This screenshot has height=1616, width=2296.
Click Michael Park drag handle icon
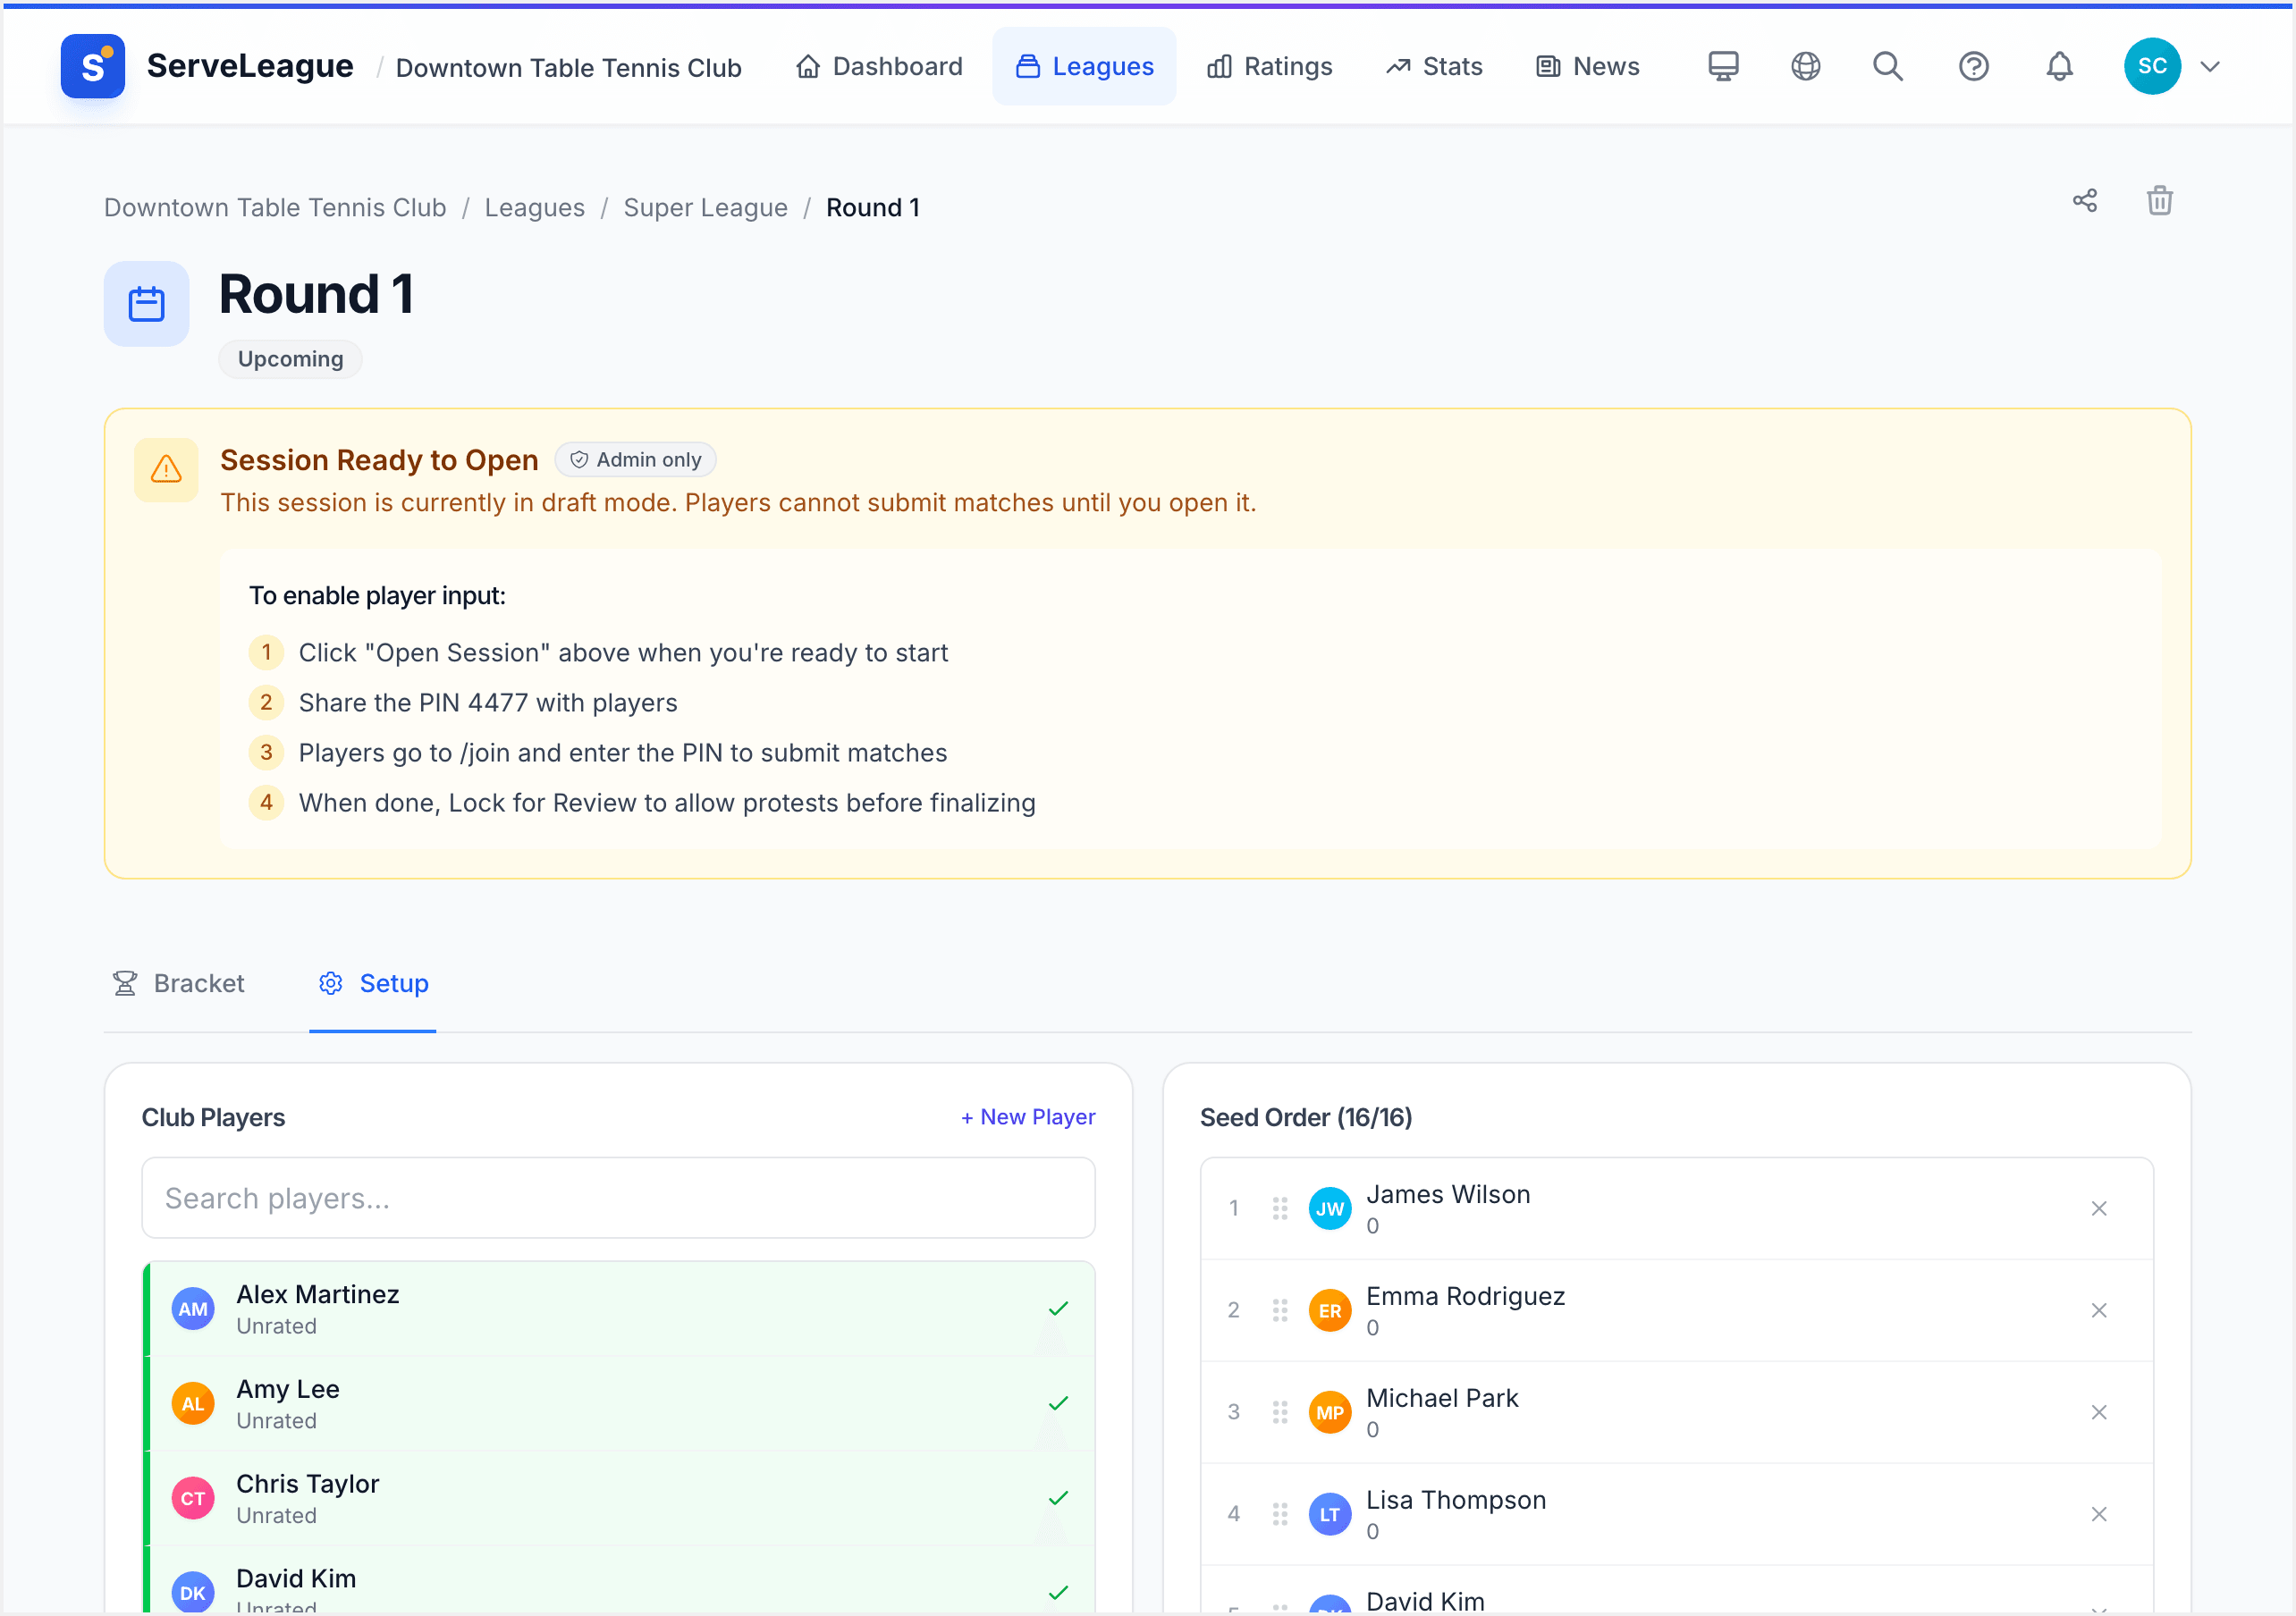tap(1279, 1413)
